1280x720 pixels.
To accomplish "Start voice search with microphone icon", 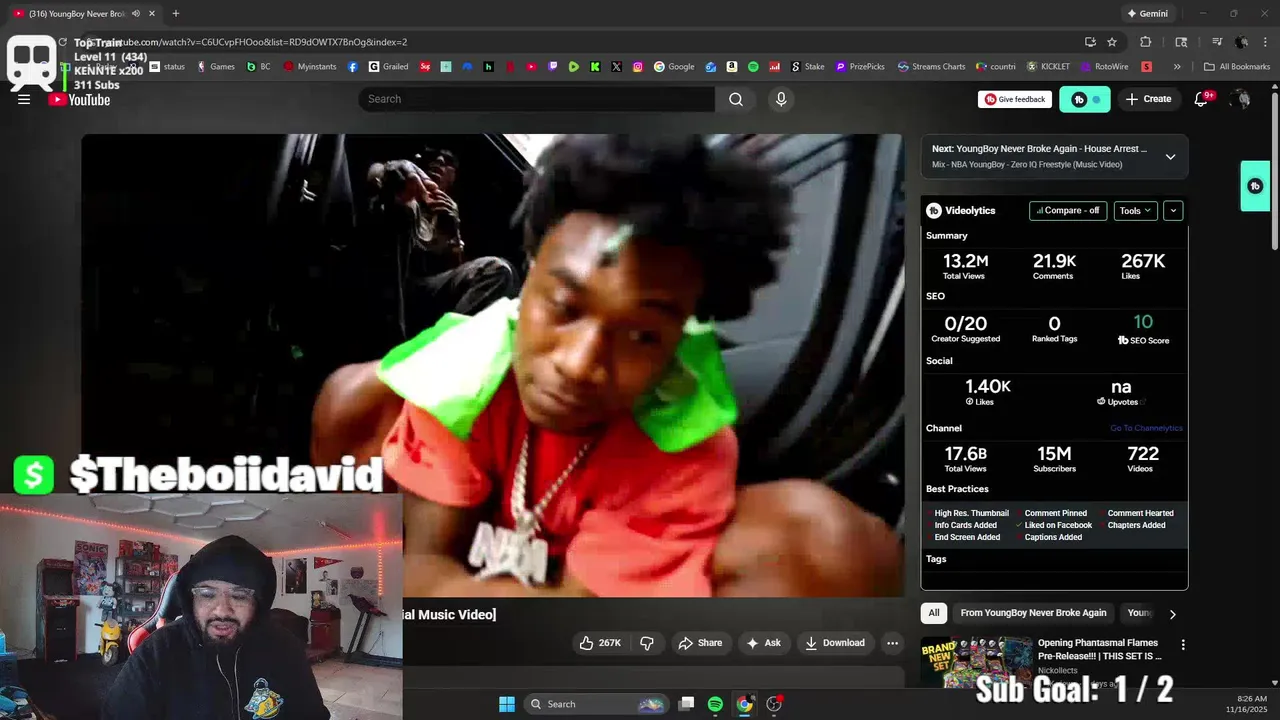I will tap(781, 99).
